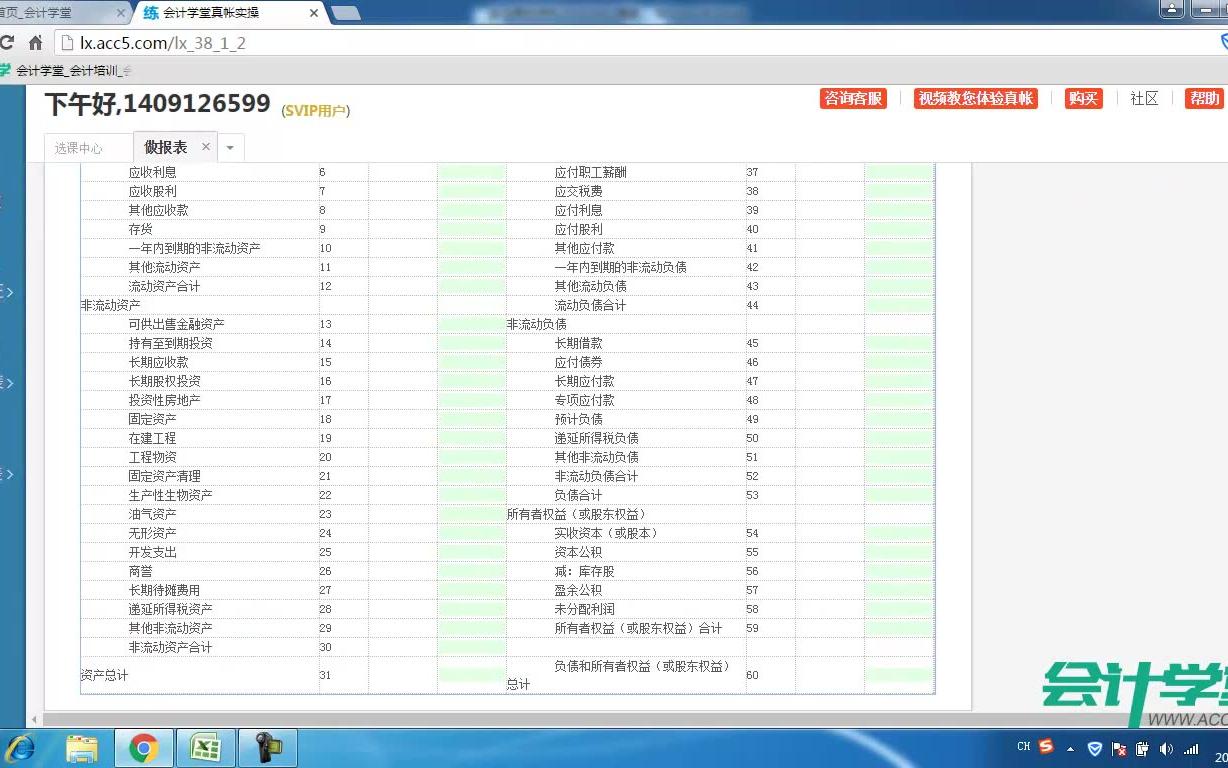The height and width of the screenshot is (768, 1228).
Task: Click the speaker icon in system tray
Action: click(1166, 747)
